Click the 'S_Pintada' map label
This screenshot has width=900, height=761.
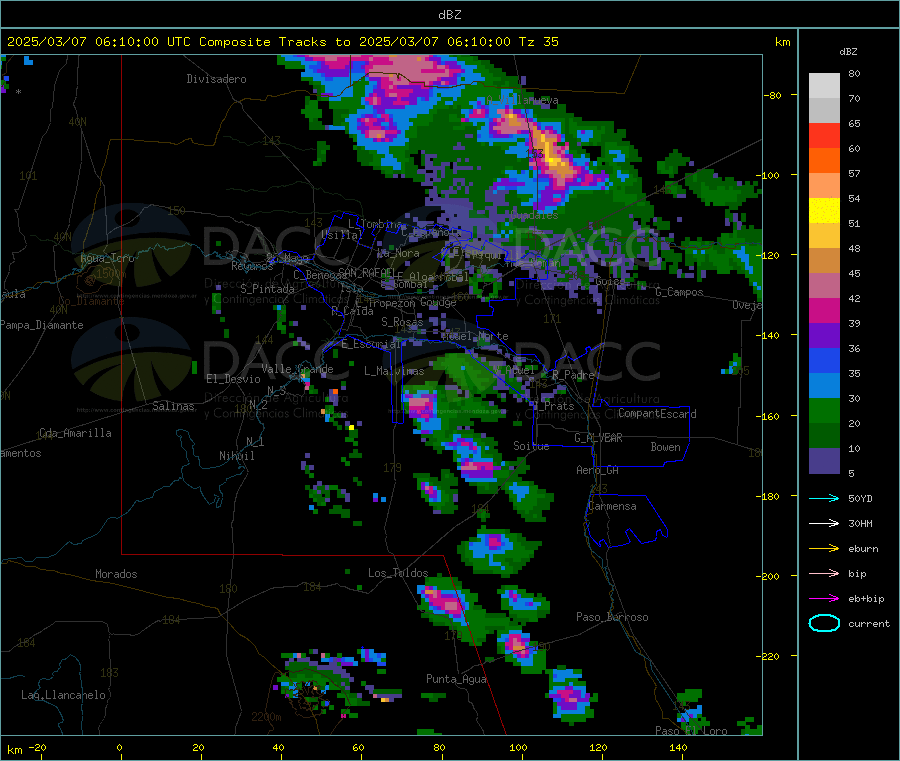267,289
